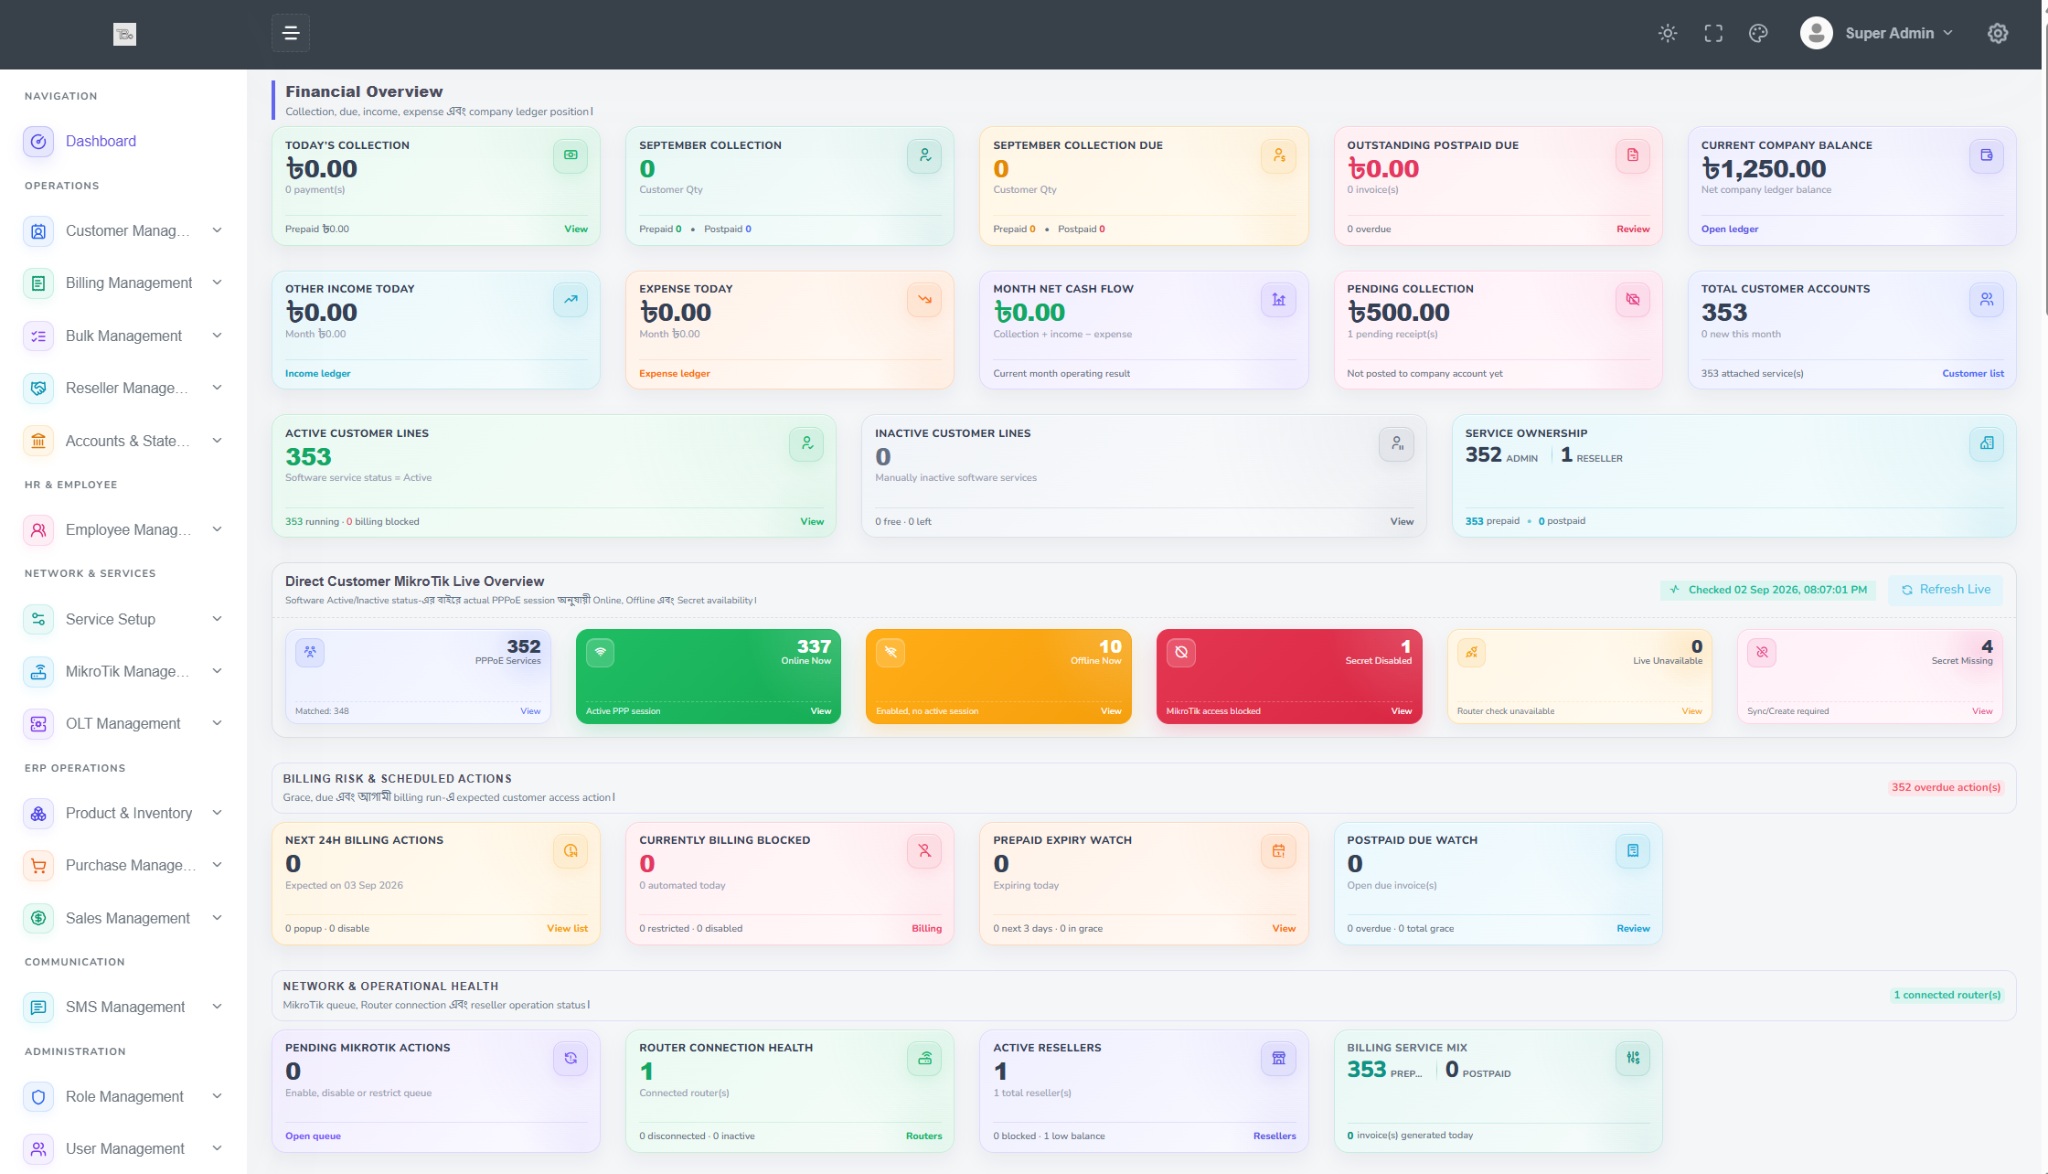
Task: Click View list on Next 24H Billing
Action: coord(567,928)
